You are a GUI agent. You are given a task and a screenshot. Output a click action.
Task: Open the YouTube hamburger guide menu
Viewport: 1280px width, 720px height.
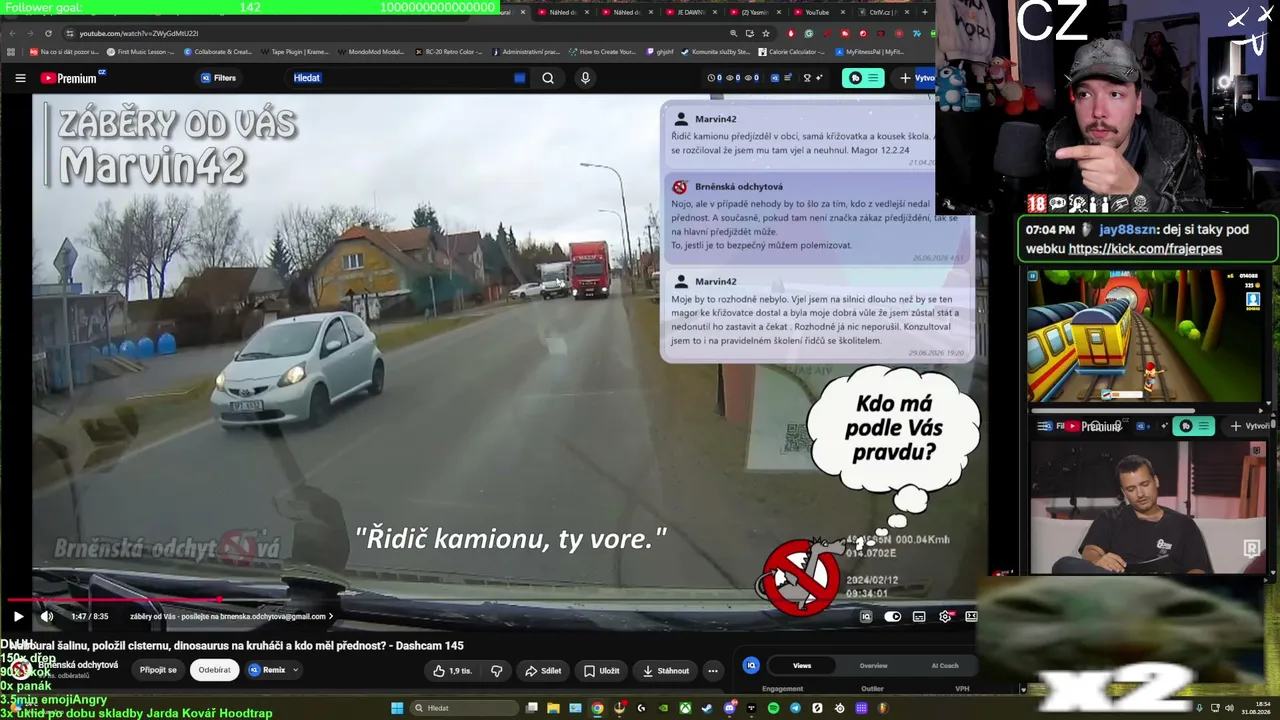point(20,78)
